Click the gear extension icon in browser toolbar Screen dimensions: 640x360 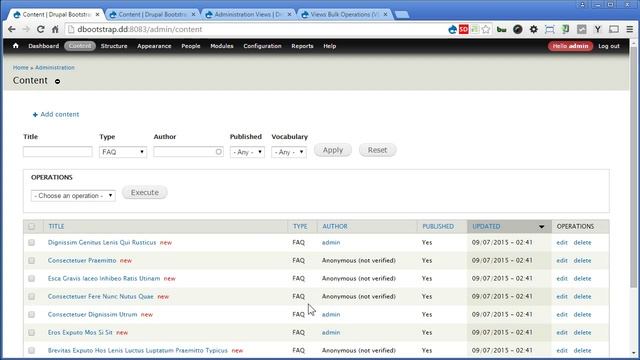533,29
